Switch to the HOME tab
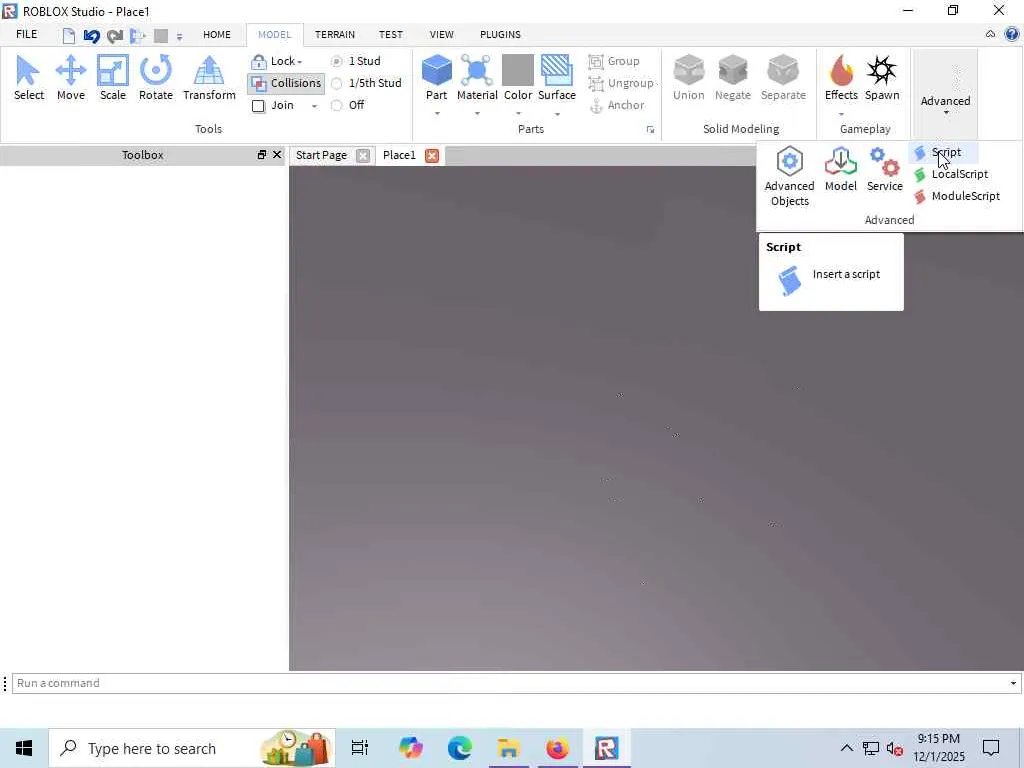 pyautogui.click(x=217, y=35)
